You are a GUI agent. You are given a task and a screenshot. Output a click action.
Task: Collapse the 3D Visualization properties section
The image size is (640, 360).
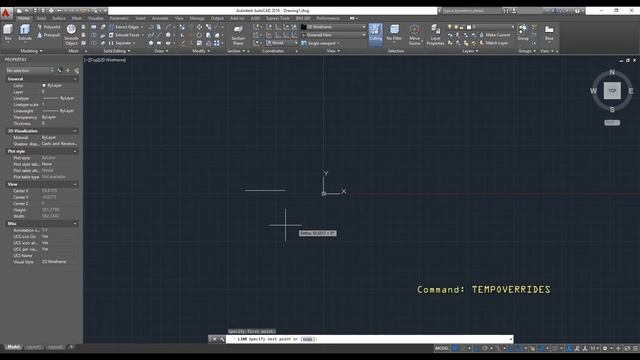75,131
